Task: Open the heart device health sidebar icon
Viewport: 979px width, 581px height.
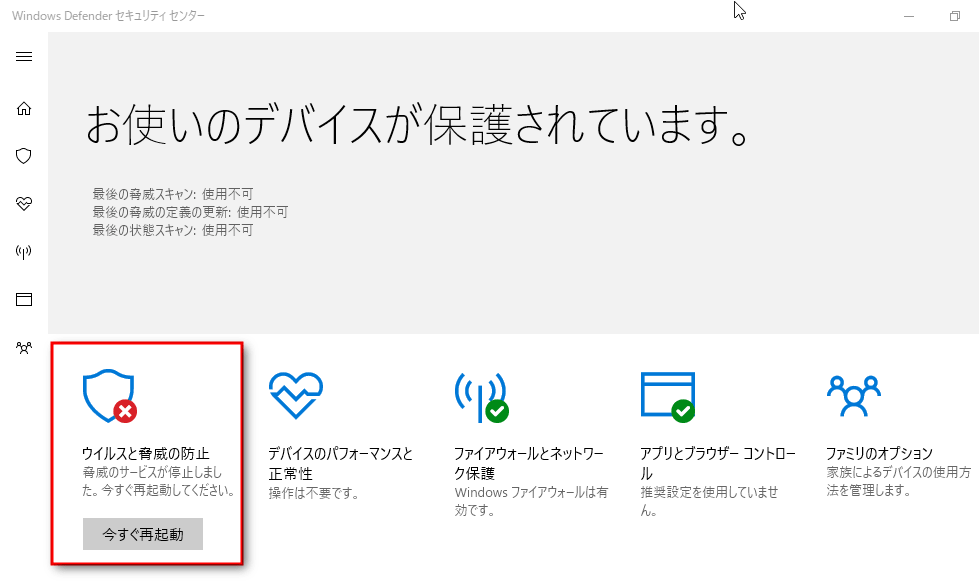Action: [24, 204]
